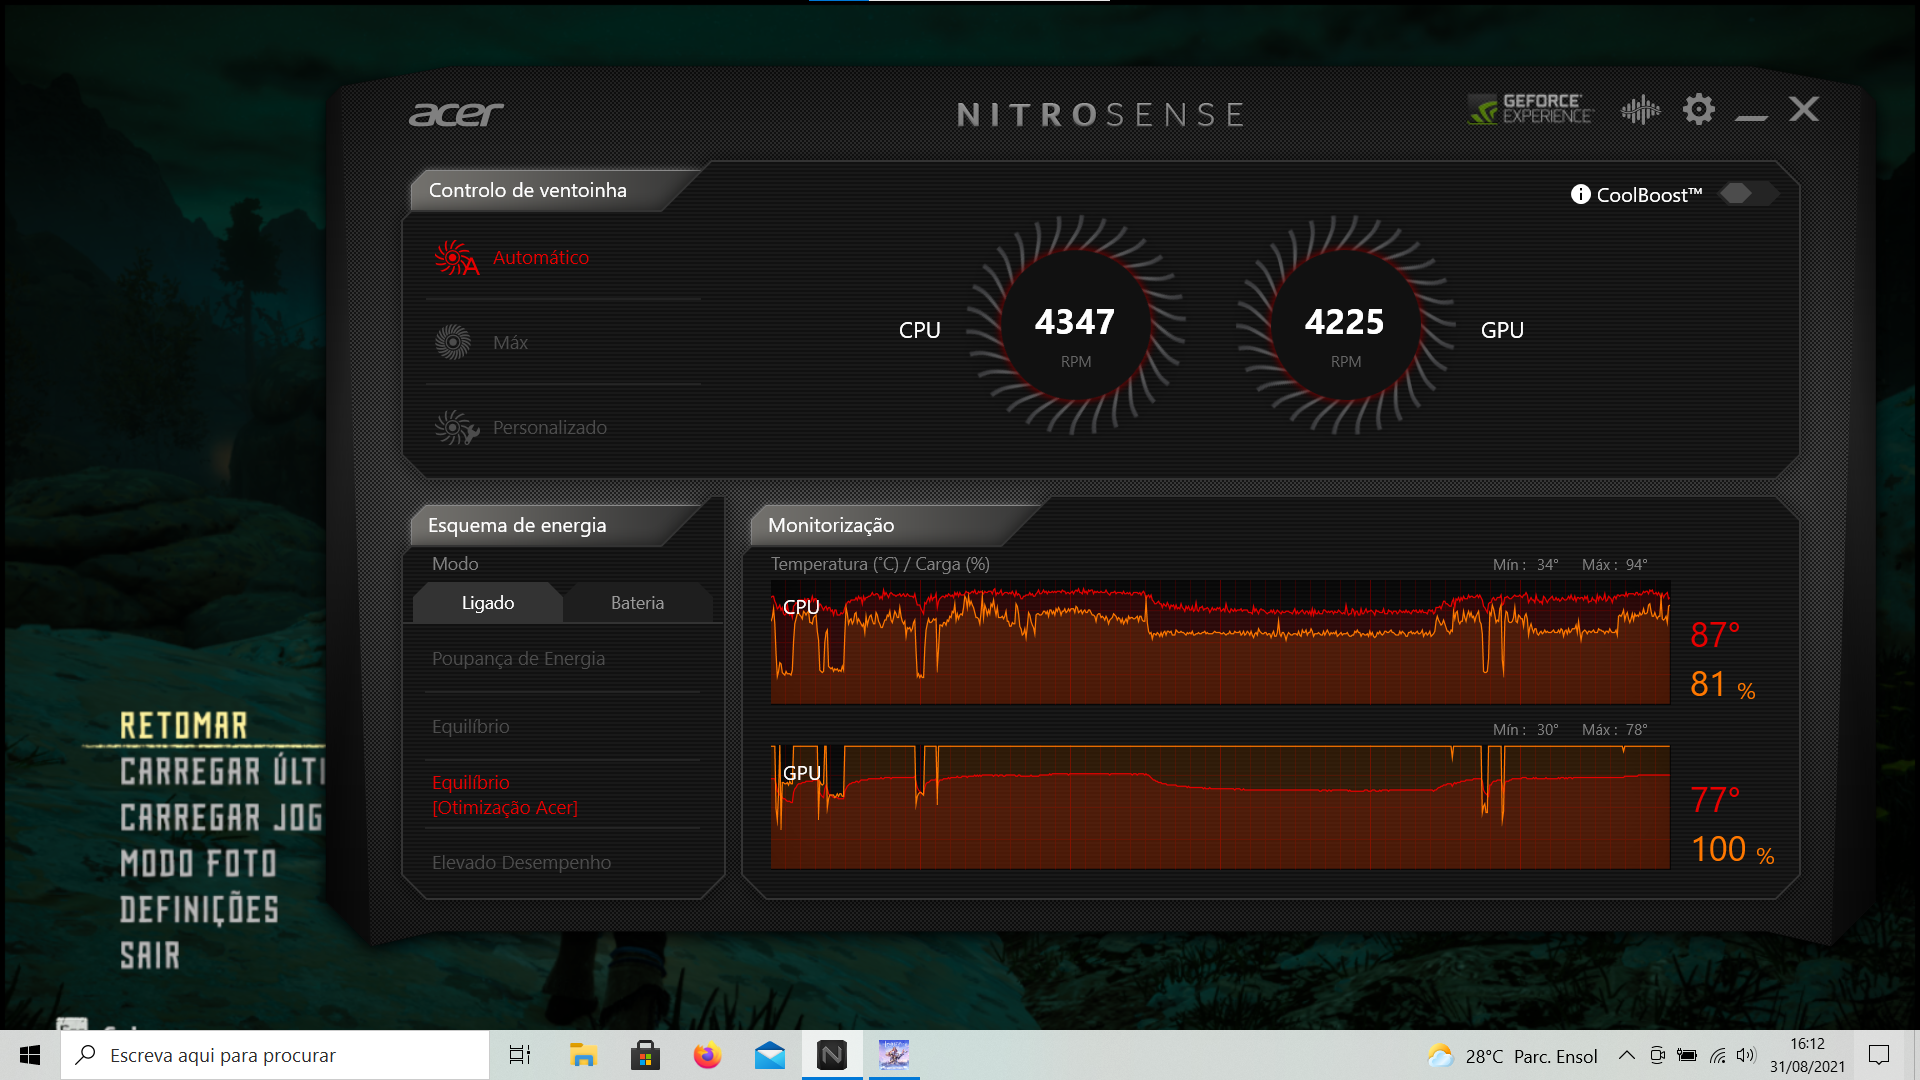Open GeForce Experience from NitroSense header
Image resolution: width=1920 pixels, height=1080 pixels.
point(1530,109)
